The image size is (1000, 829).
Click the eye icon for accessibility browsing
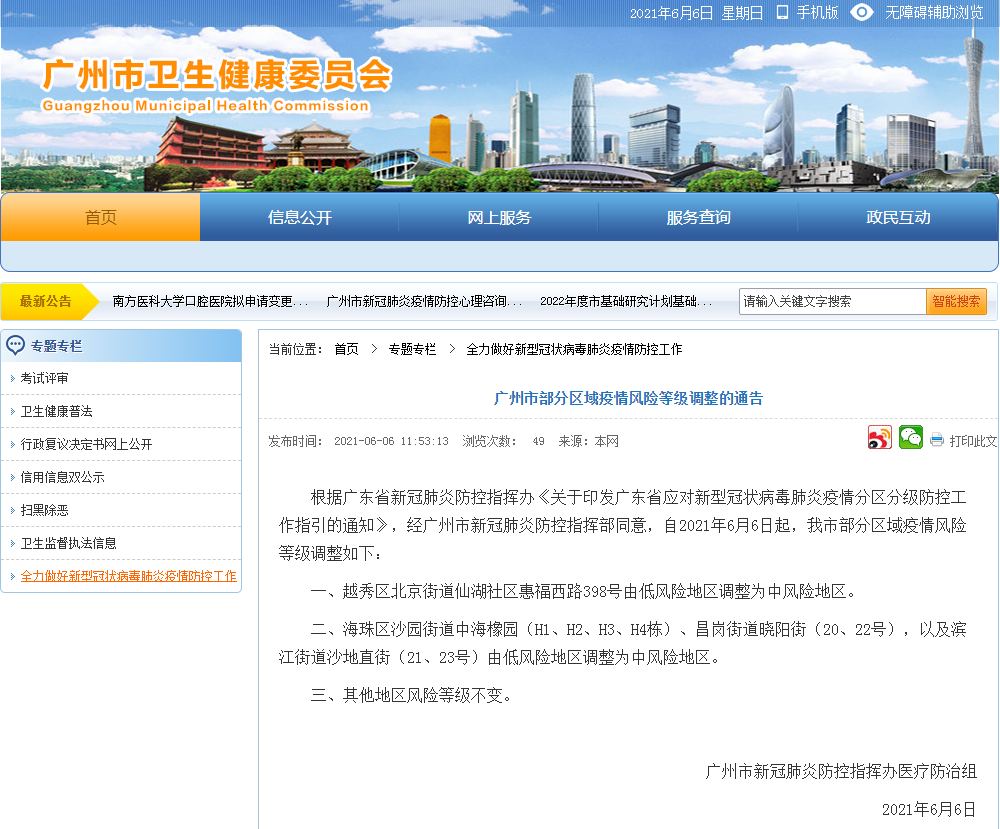(x=861, y=13)
